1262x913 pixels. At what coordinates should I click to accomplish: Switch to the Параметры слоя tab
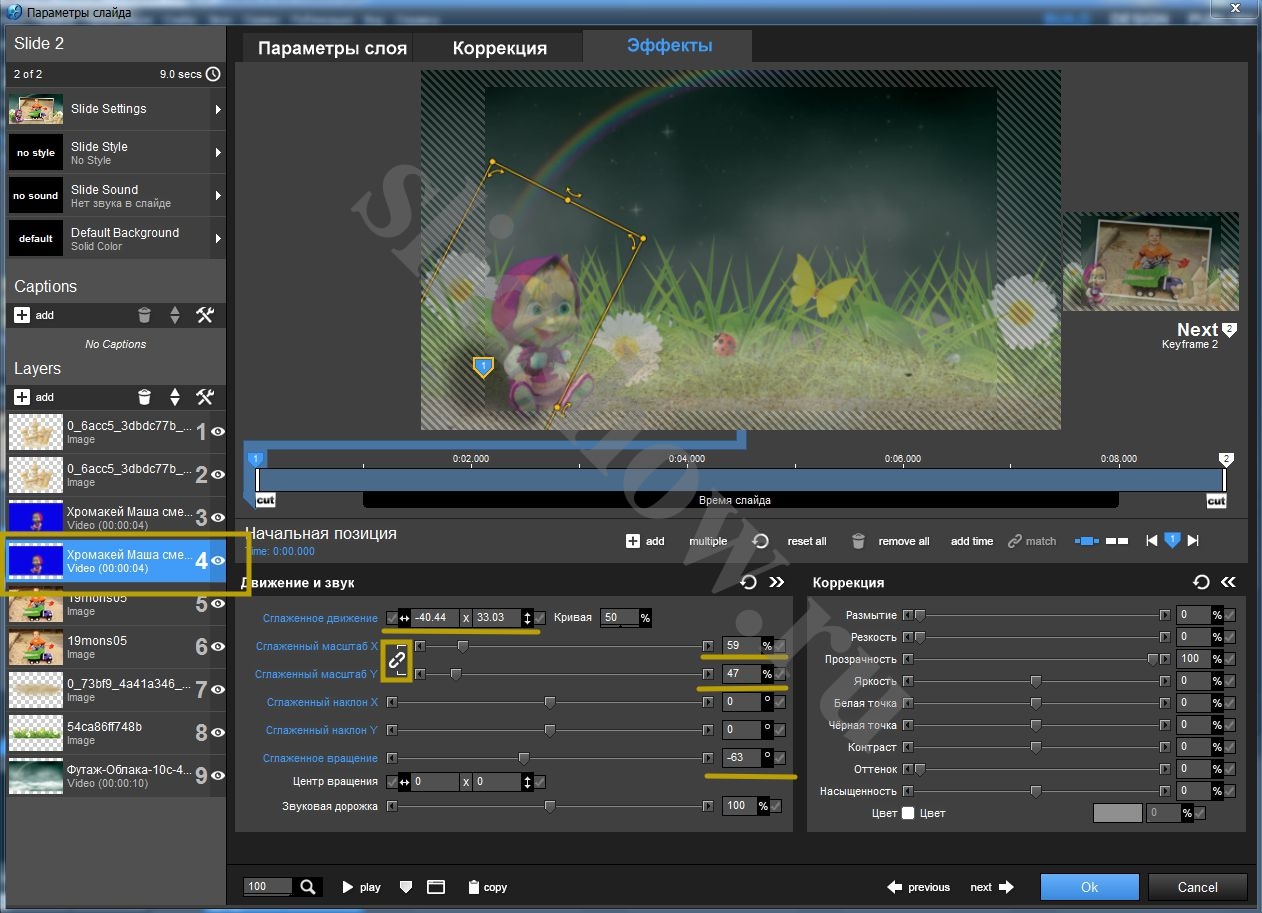point(332,48)
